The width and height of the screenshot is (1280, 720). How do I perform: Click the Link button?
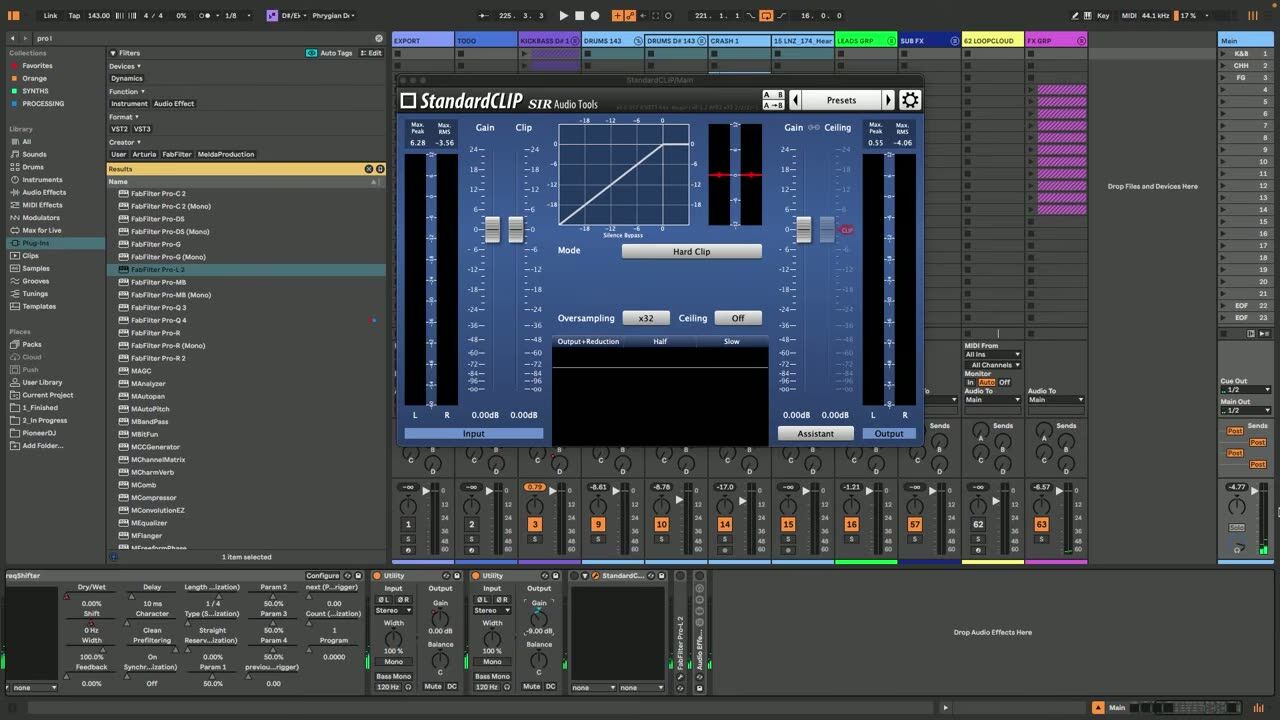50,16
